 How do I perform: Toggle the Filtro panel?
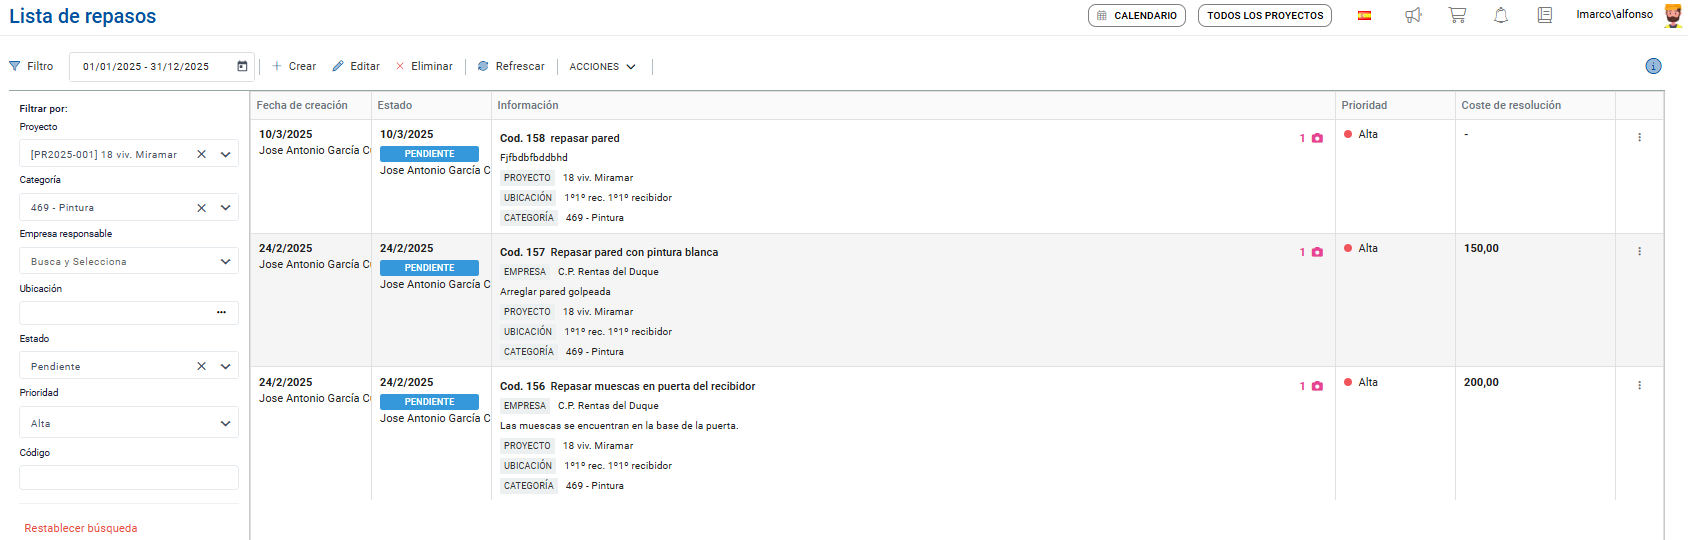(x=31, y=66)
